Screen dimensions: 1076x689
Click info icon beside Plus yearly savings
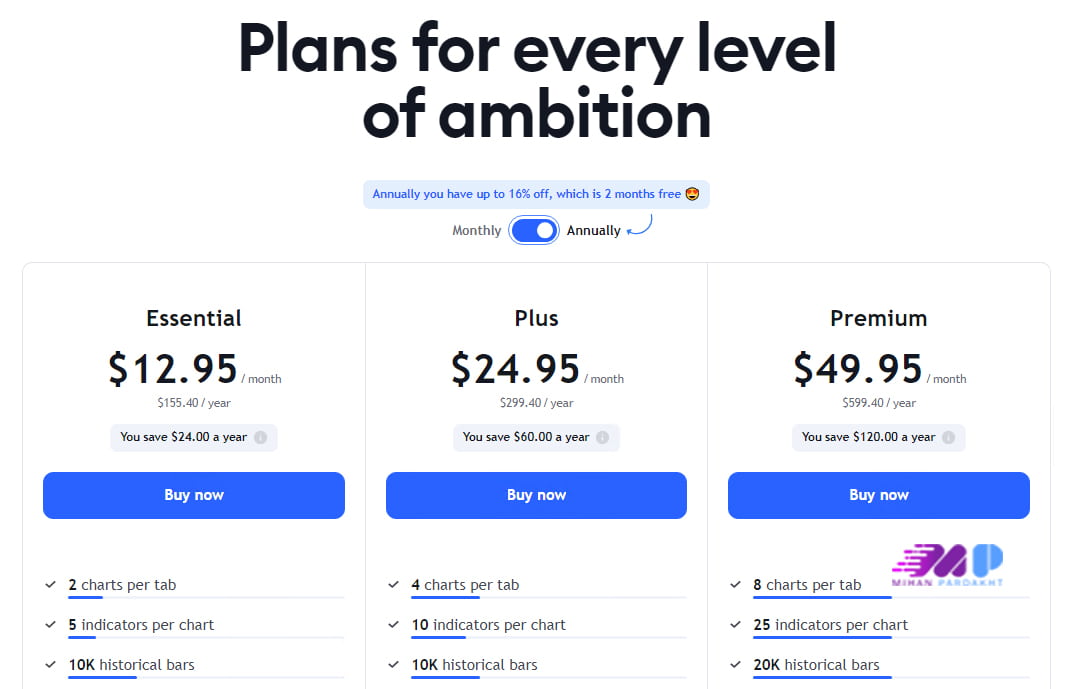602,437
